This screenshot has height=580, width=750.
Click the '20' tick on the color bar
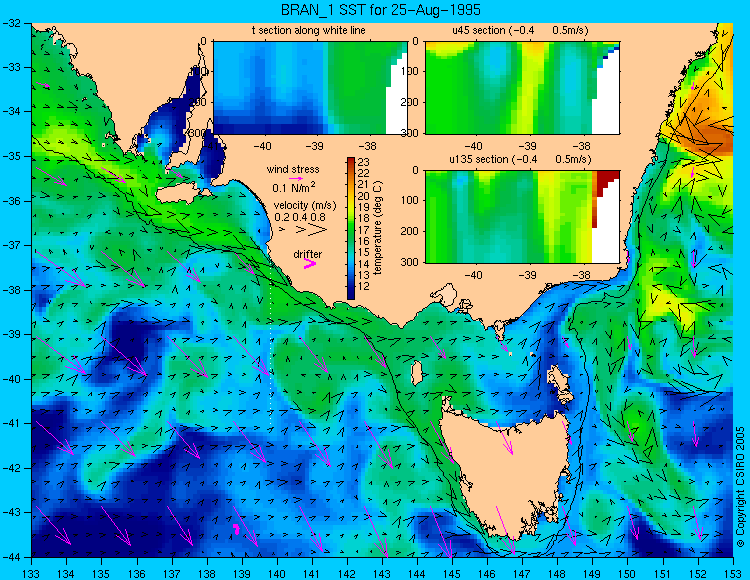tap(364, 196)
